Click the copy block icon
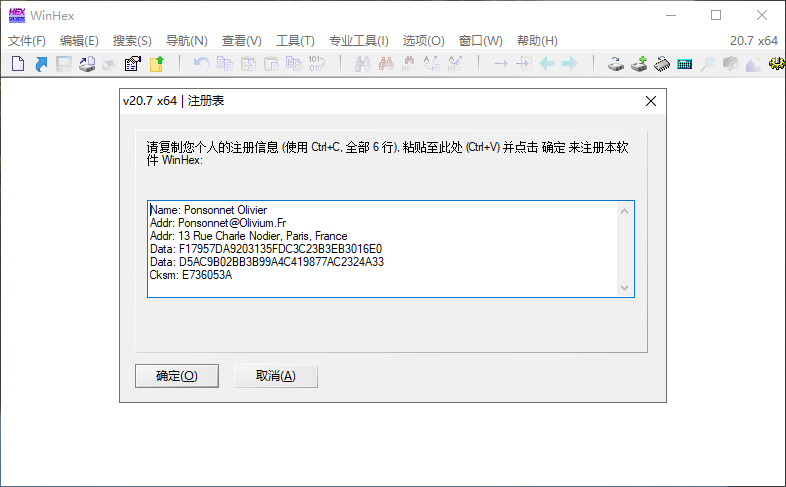This screenshot has width=786, height=487. click(225, 64)
